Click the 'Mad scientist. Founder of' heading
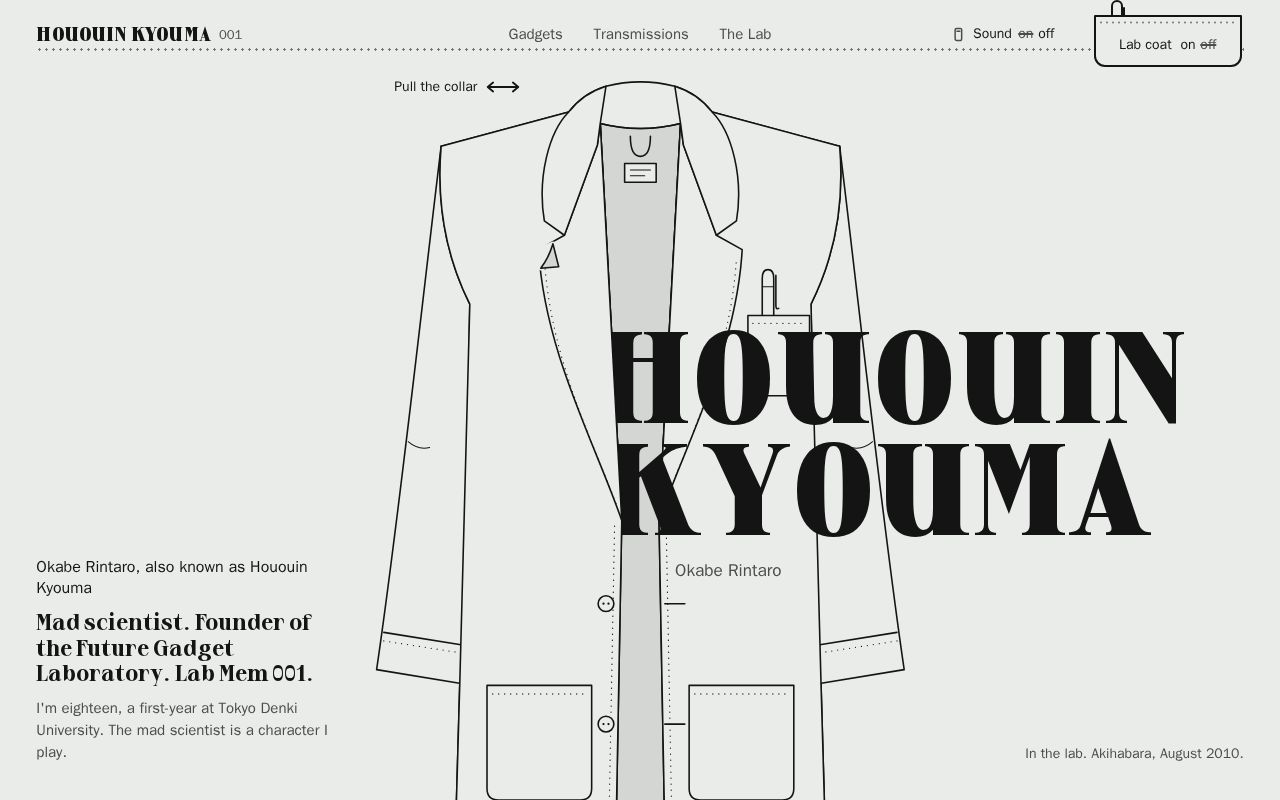The image size is (1280, 800). tap(174, 648)
